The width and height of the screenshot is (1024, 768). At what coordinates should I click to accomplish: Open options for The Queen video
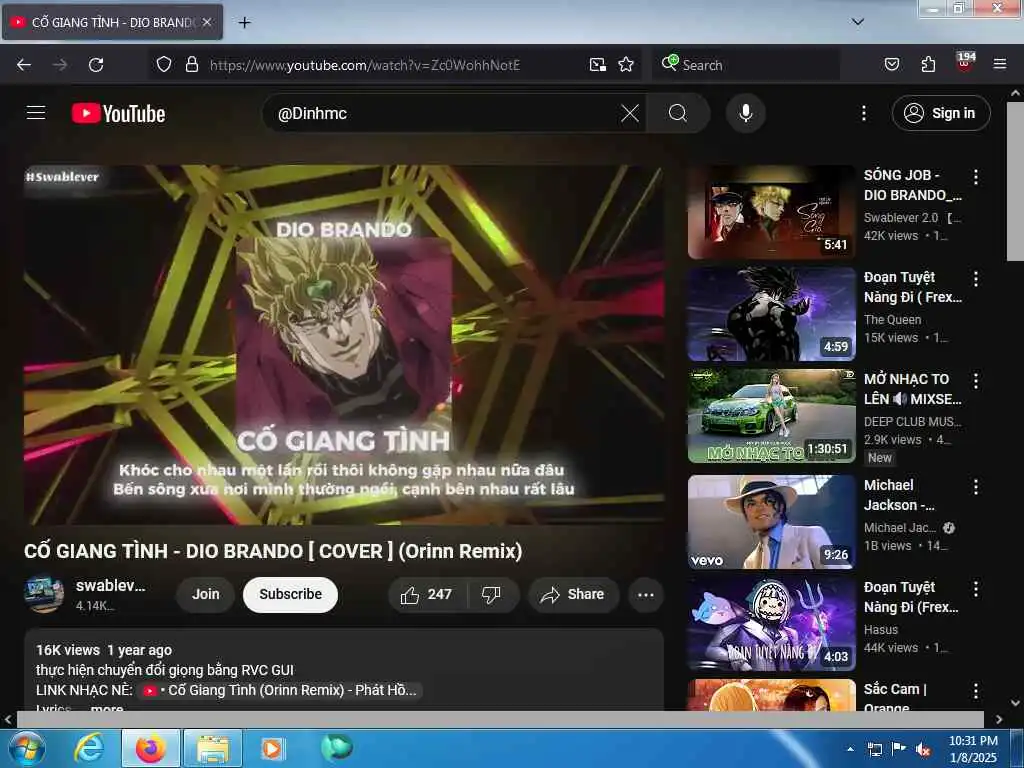[x=975, y=279]
